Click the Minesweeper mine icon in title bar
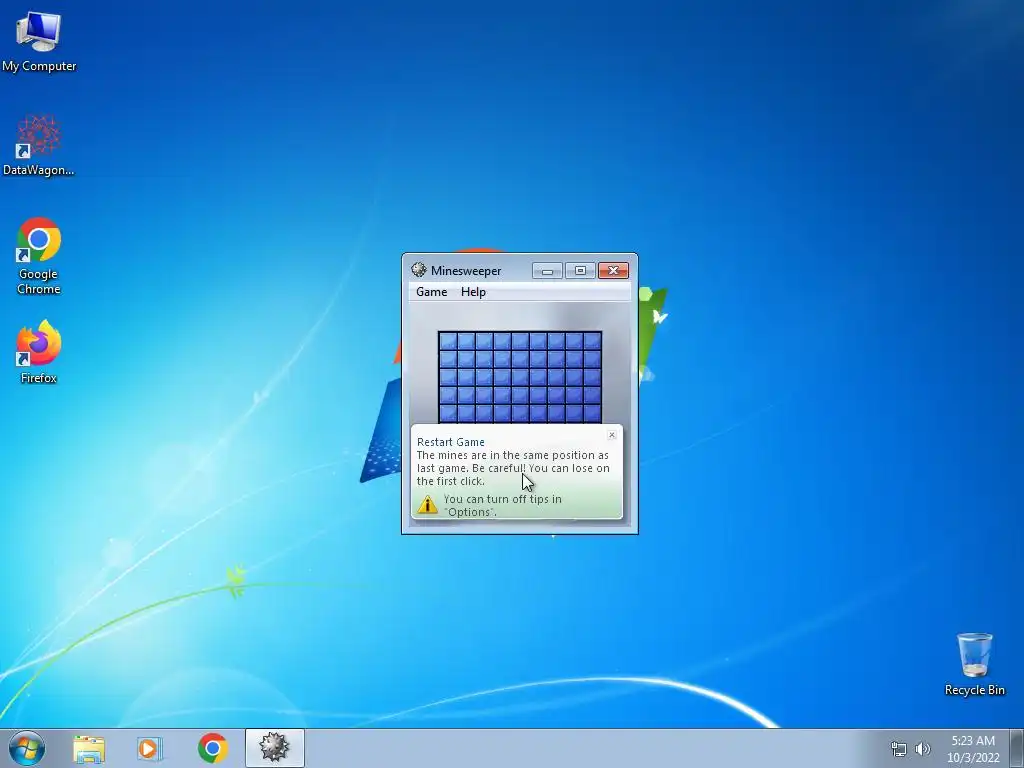 [x=419, y=270]
